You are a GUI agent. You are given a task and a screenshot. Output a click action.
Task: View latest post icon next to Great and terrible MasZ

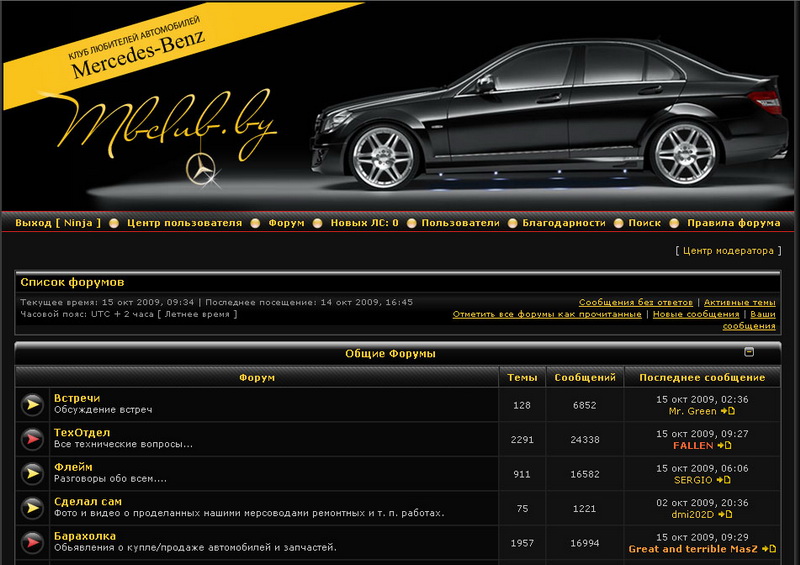click(769, 549)
